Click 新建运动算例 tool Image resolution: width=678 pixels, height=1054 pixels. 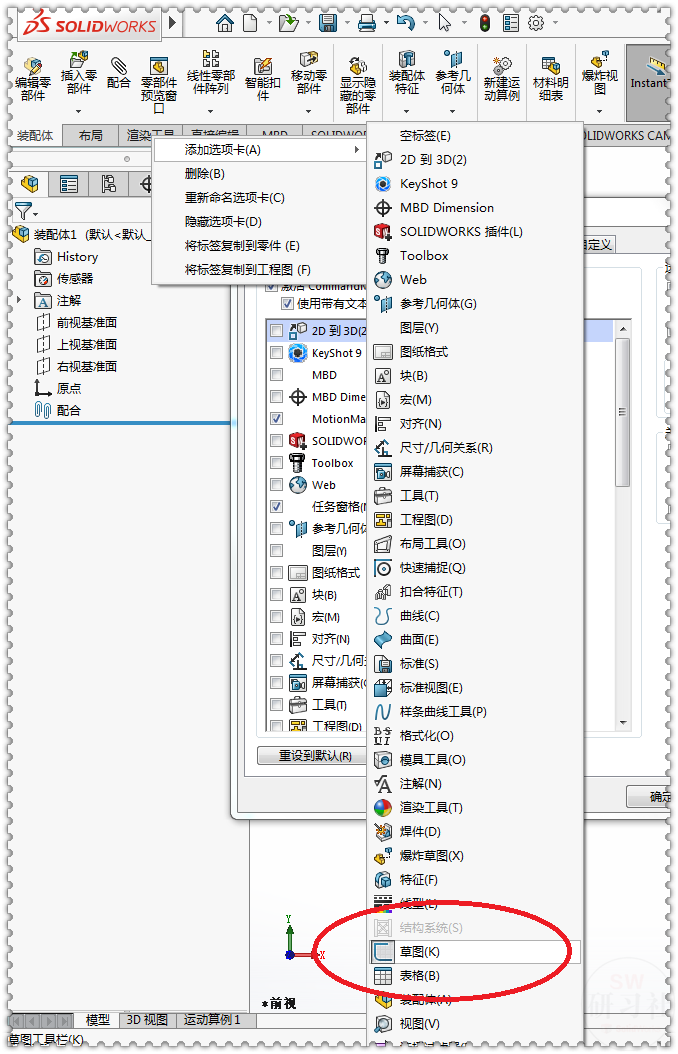coord(502,79)
